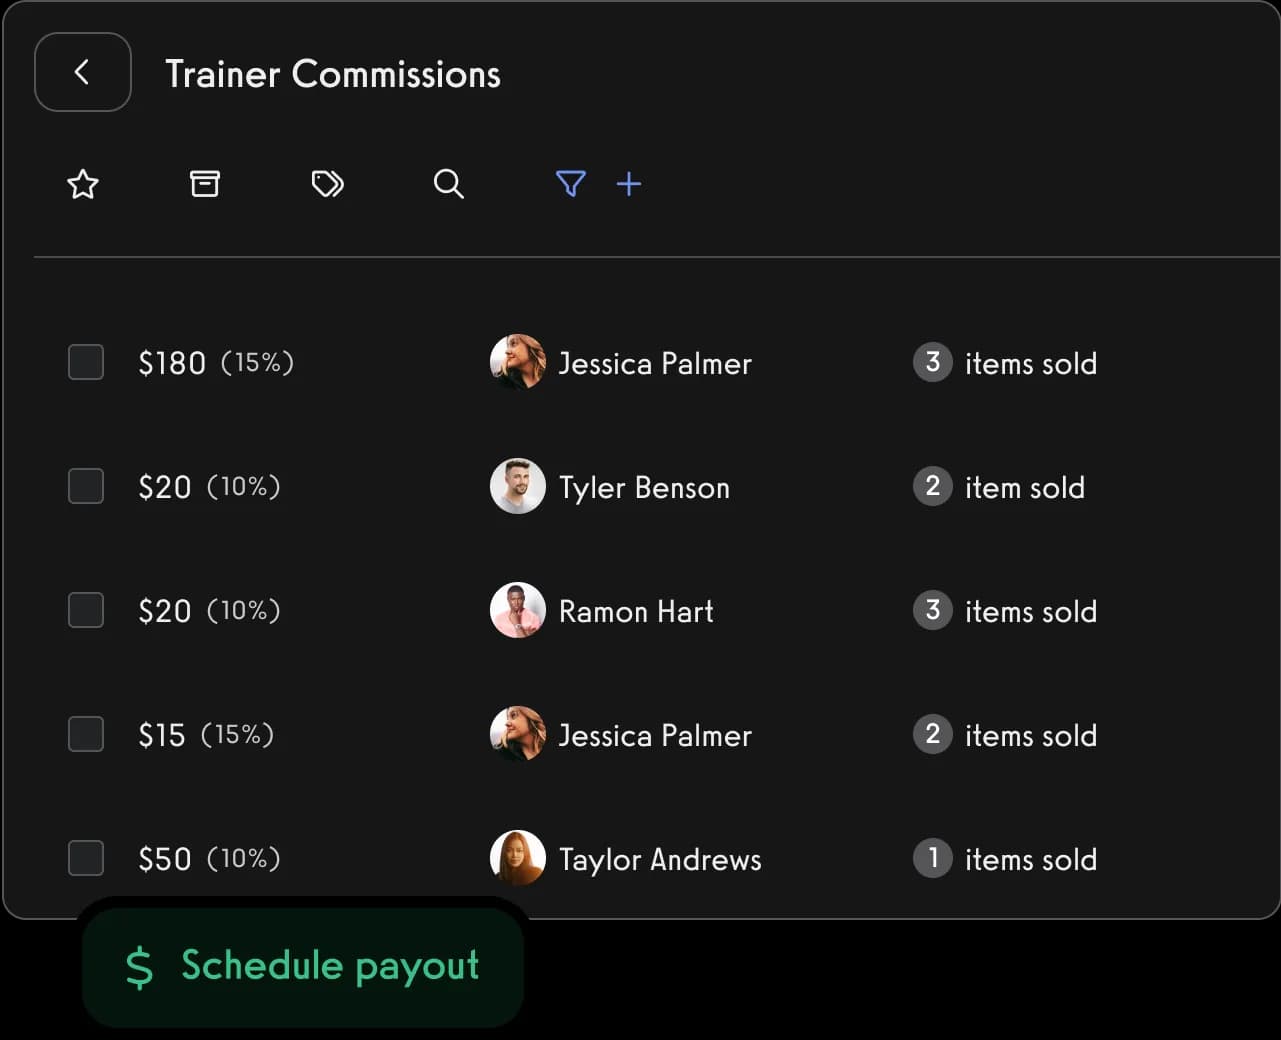Select the Ramon Hart row checkbox
The image size is (1281, 1040).
(86, 610)
